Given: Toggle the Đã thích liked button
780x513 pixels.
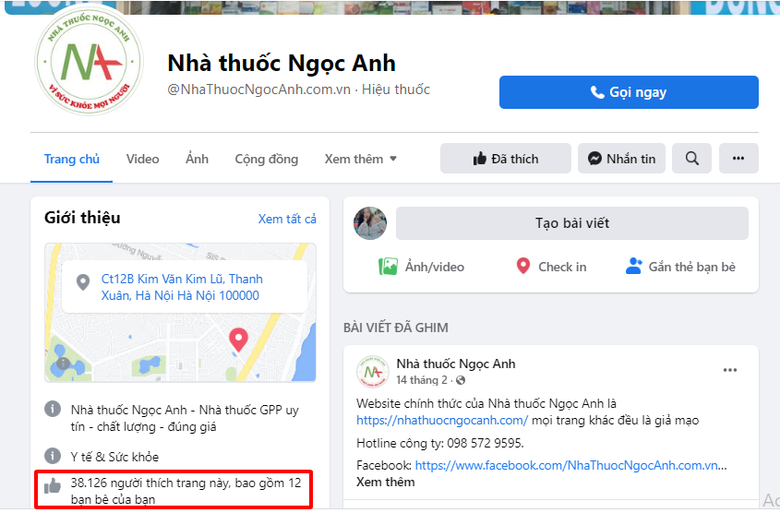Looking at the screenshot, I should coord(505,158).
